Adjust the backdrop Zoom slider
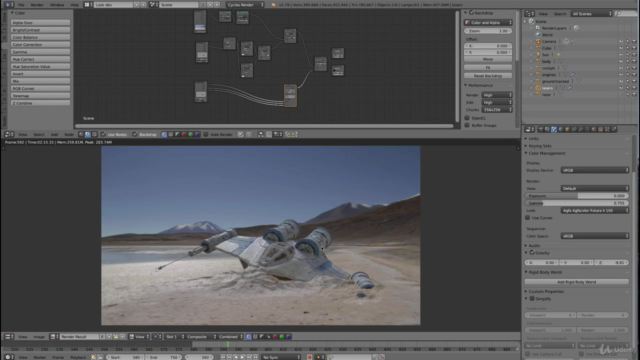 click(x=488, y=31)
